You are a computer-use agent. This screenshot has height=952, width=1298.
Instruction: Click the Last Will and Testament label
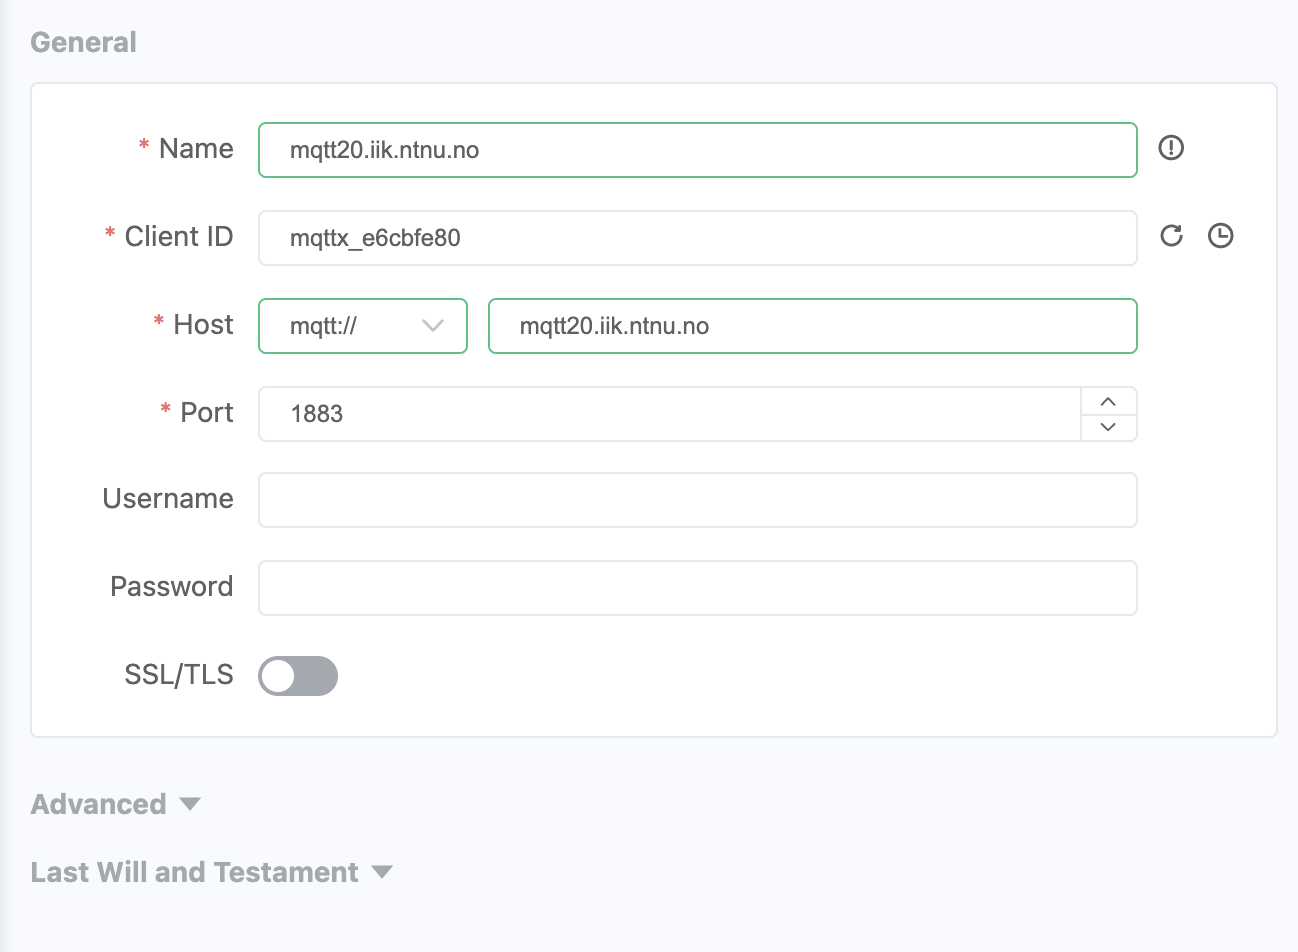pyautogui.click(x=194, y=872)
